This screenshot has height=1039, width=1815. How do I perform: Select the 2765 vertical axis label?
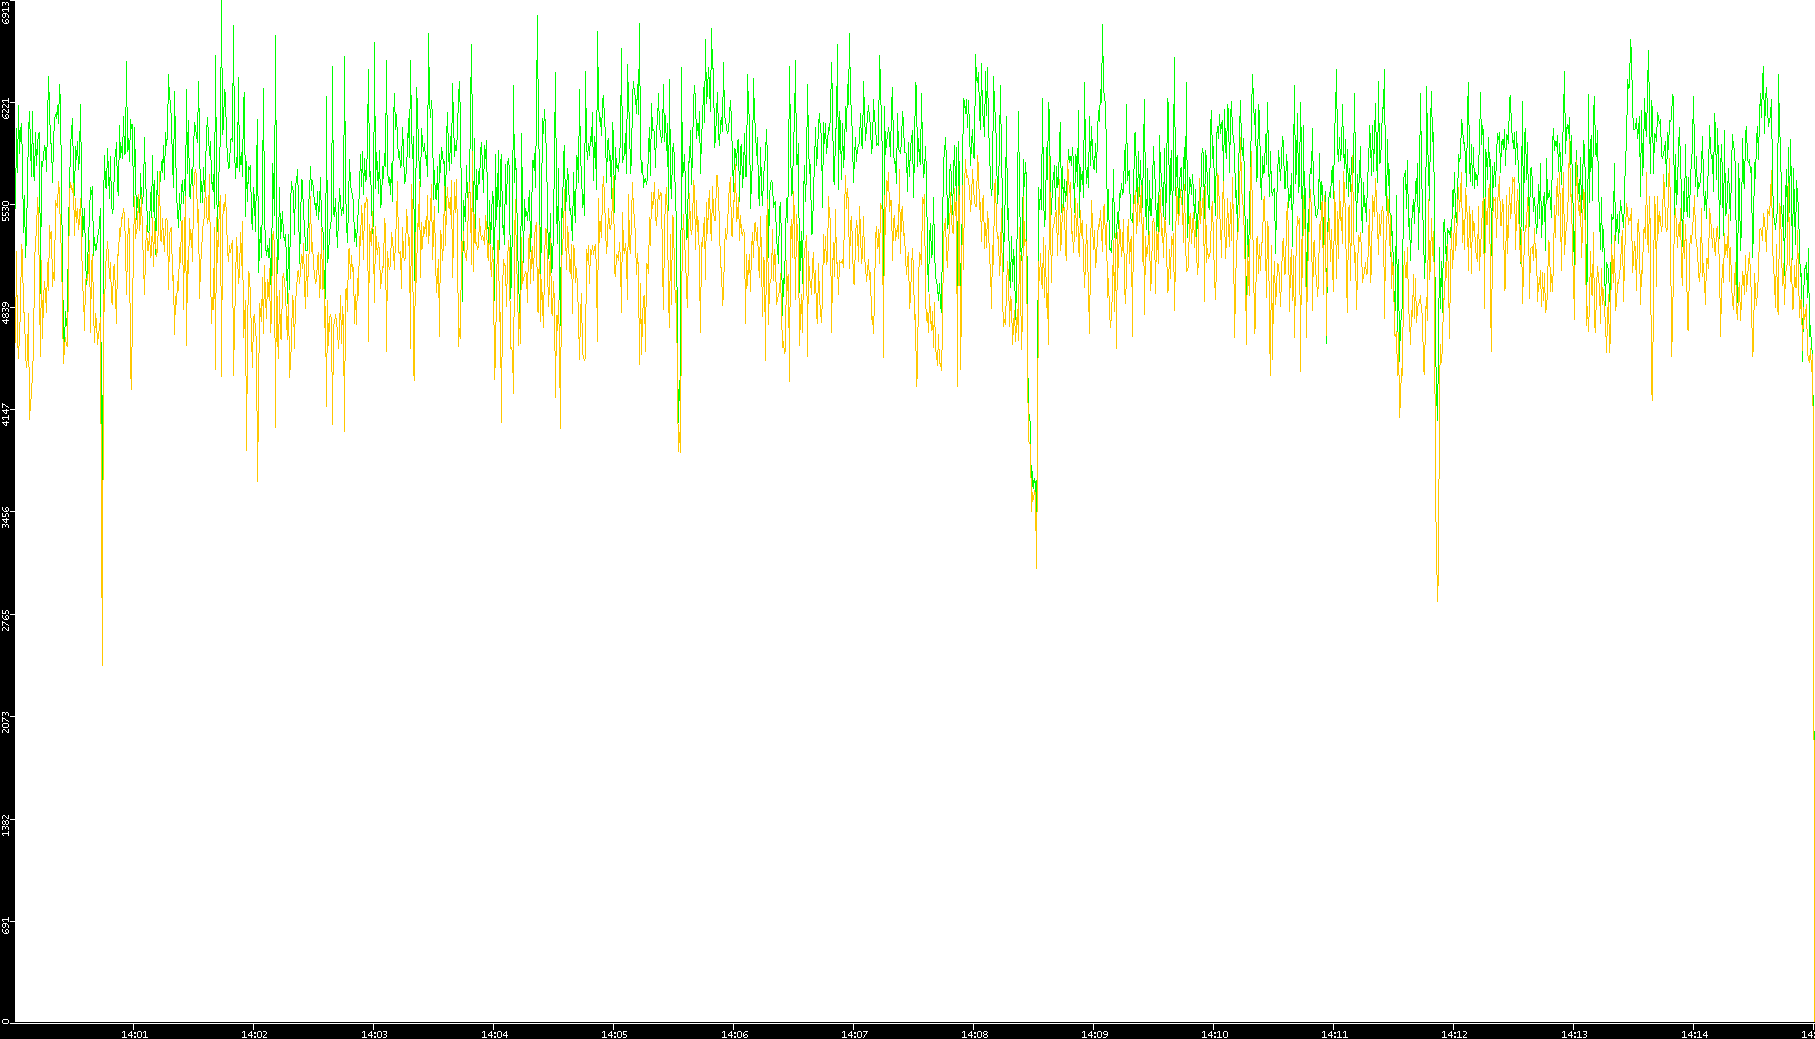click(x=6, y=619)
